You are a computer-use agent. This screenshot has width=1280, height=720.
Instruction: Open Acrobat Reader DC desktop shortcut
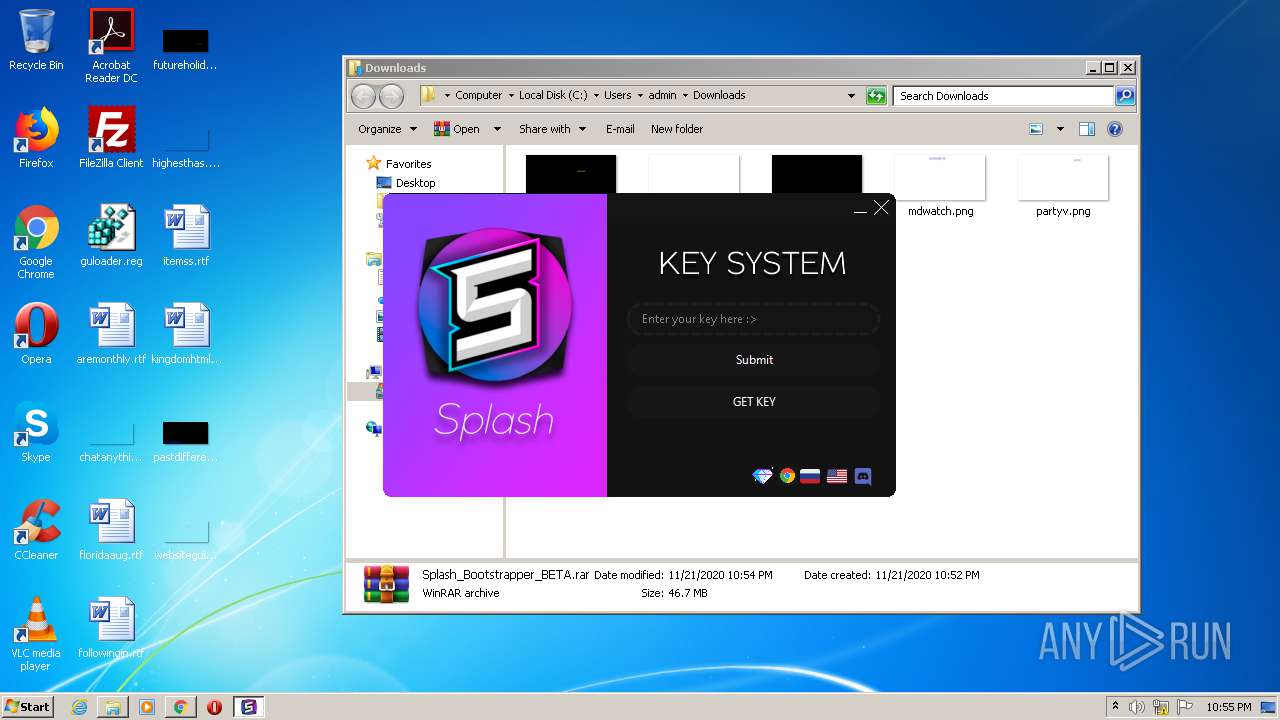(111, 46)
